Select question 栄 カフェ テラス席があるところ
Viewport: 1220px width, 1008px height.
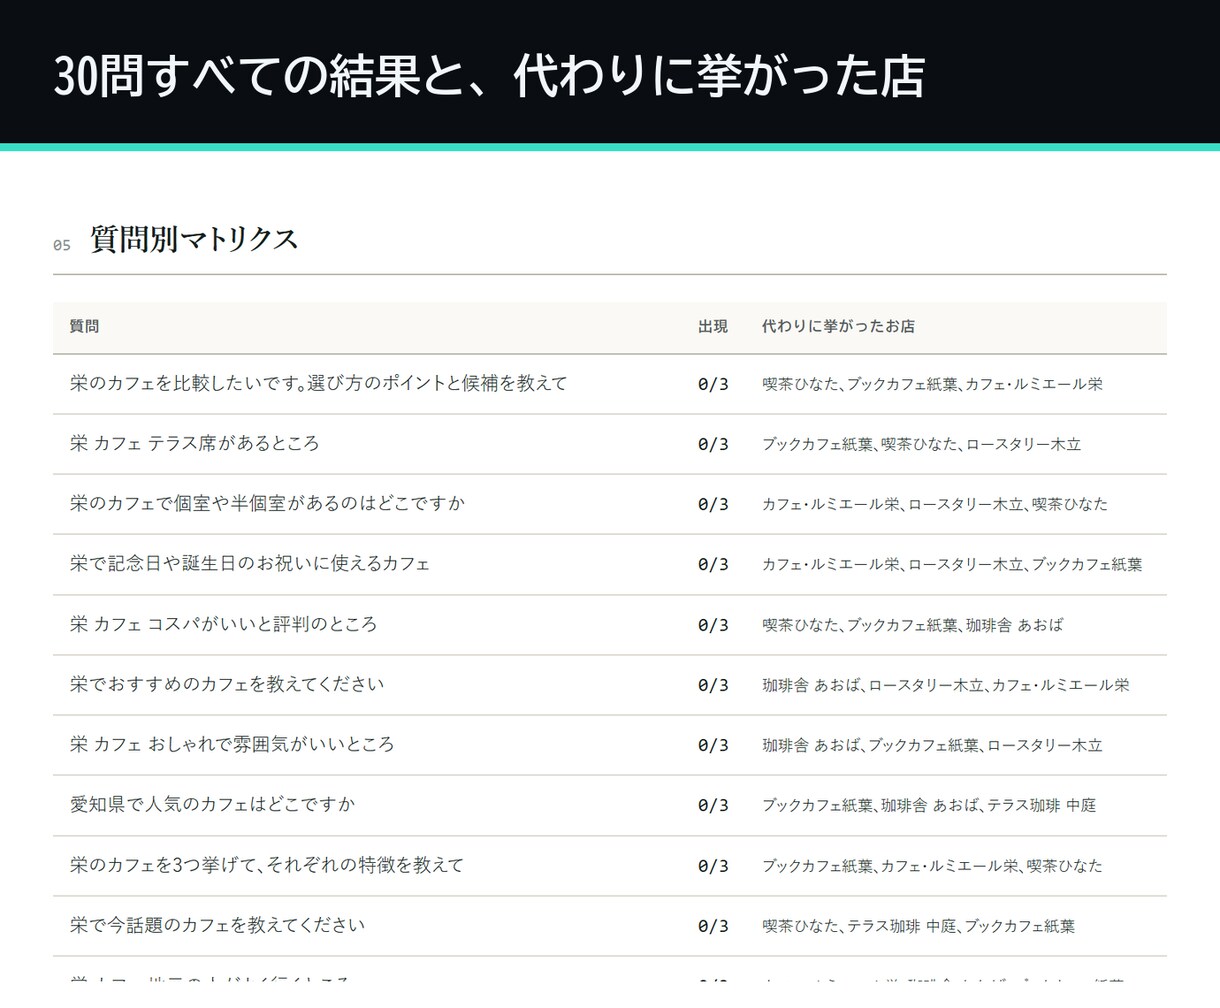coord(195,443)
